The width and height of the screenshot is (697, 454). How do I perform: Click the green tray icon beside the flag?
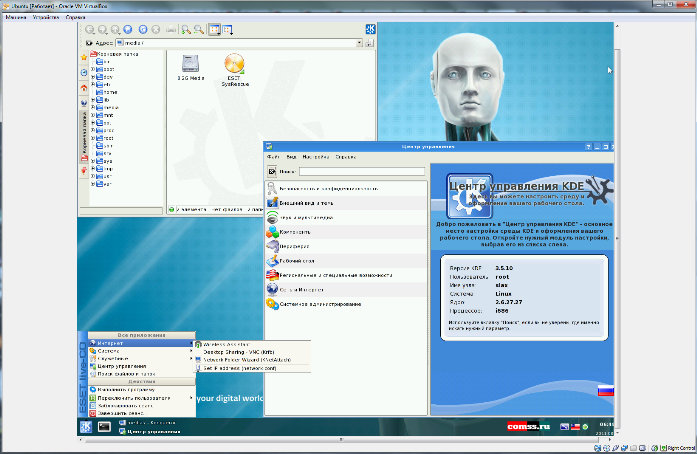(585, 427)
